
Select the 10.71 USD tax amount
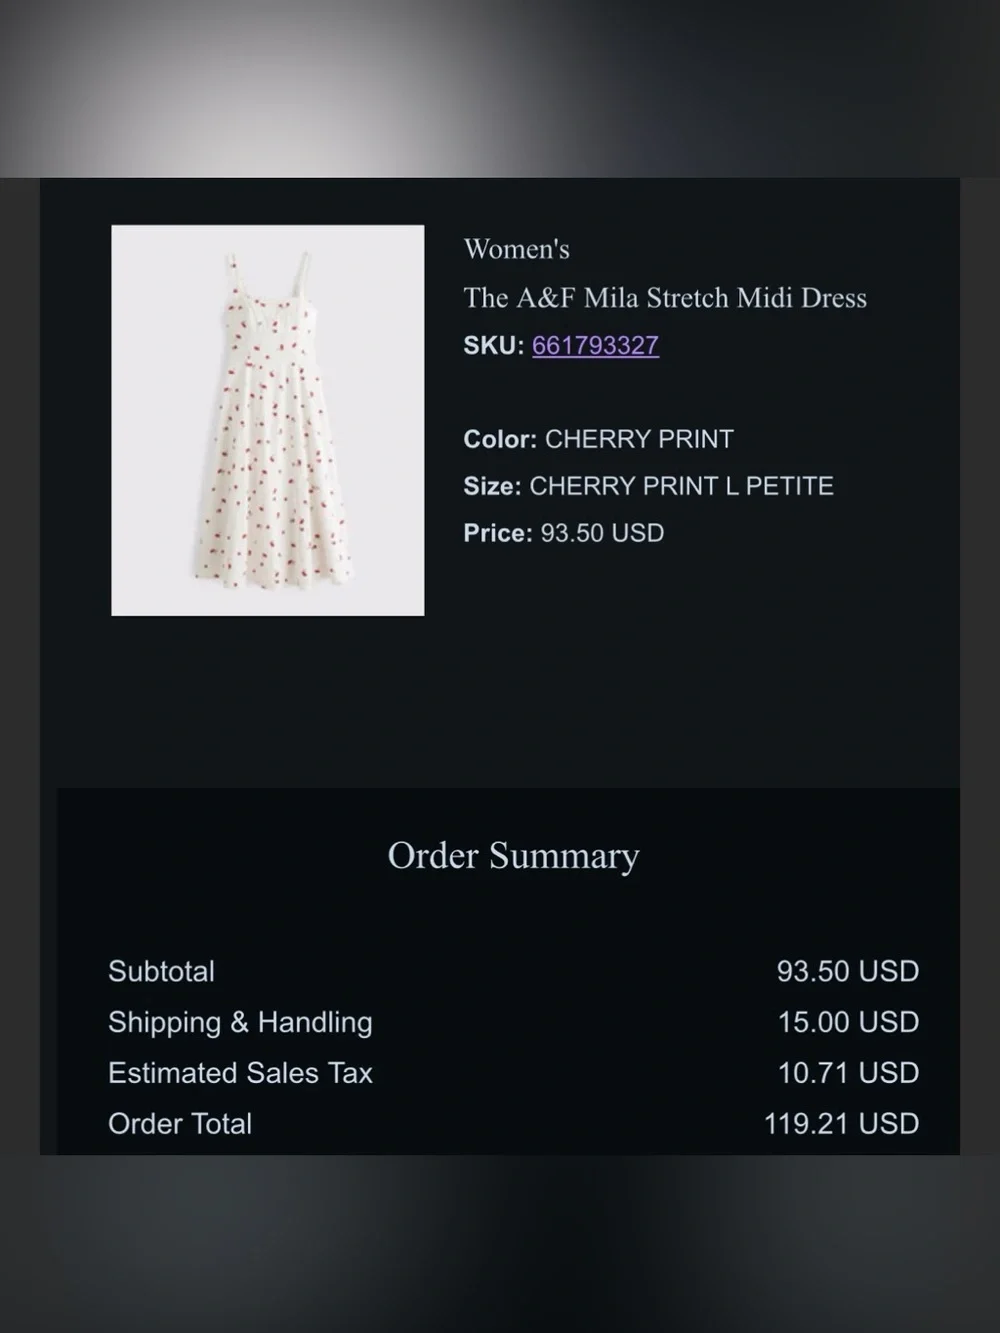849,1073
